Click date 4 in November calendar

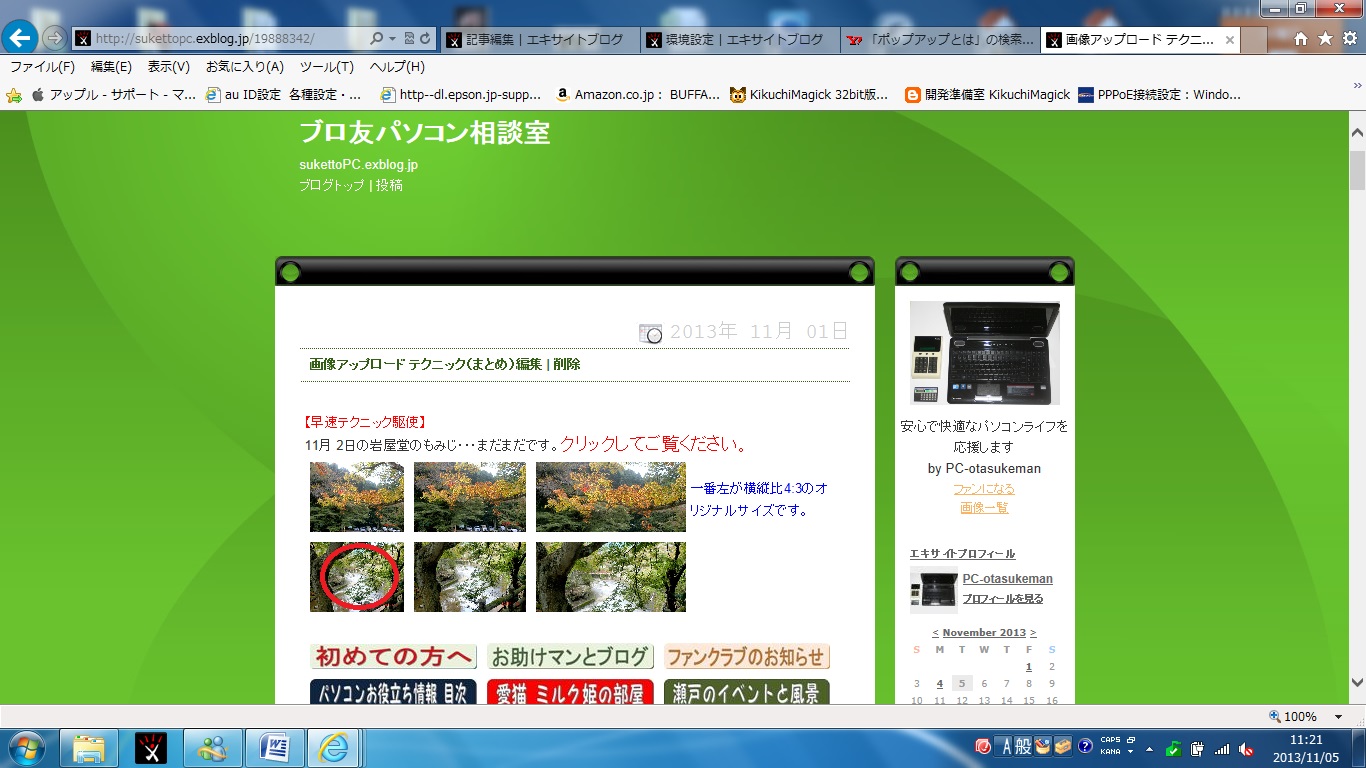[x=939, y=684]
